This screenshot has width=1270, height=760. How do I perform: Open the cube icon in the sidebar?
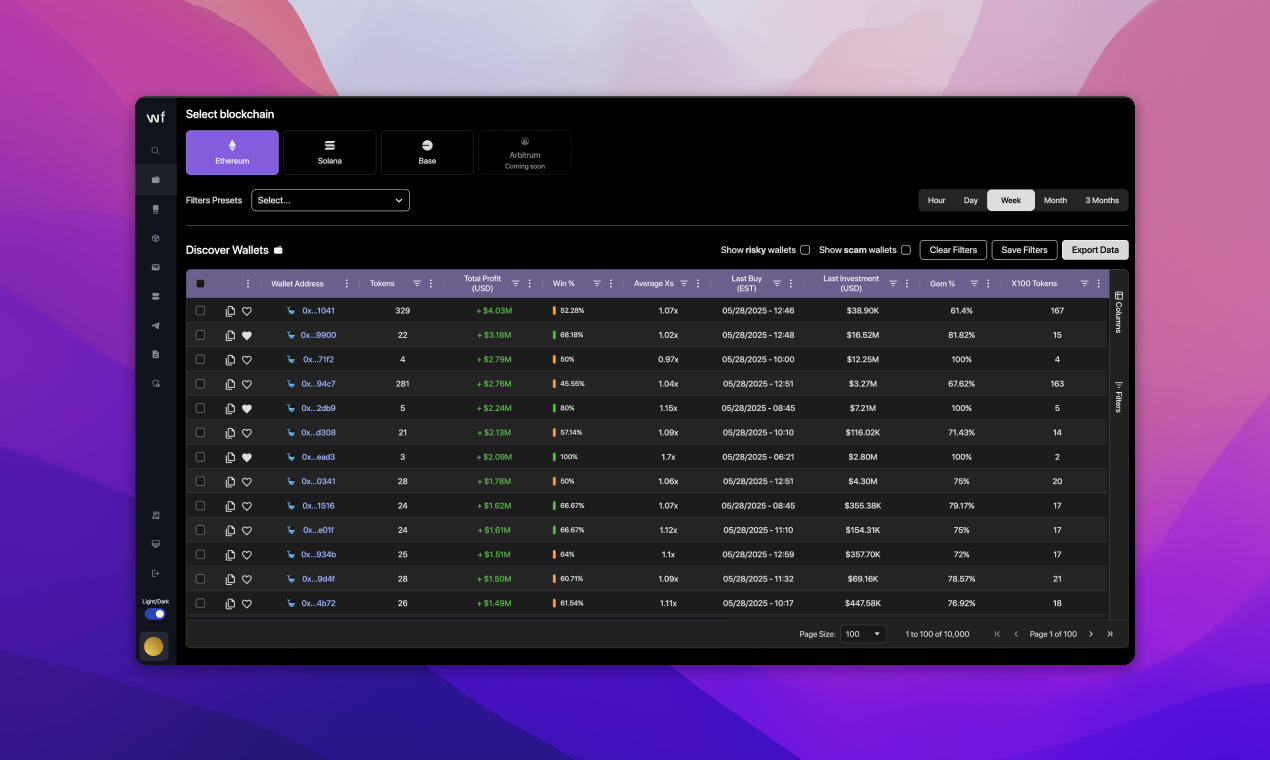[x=155, y=238]
